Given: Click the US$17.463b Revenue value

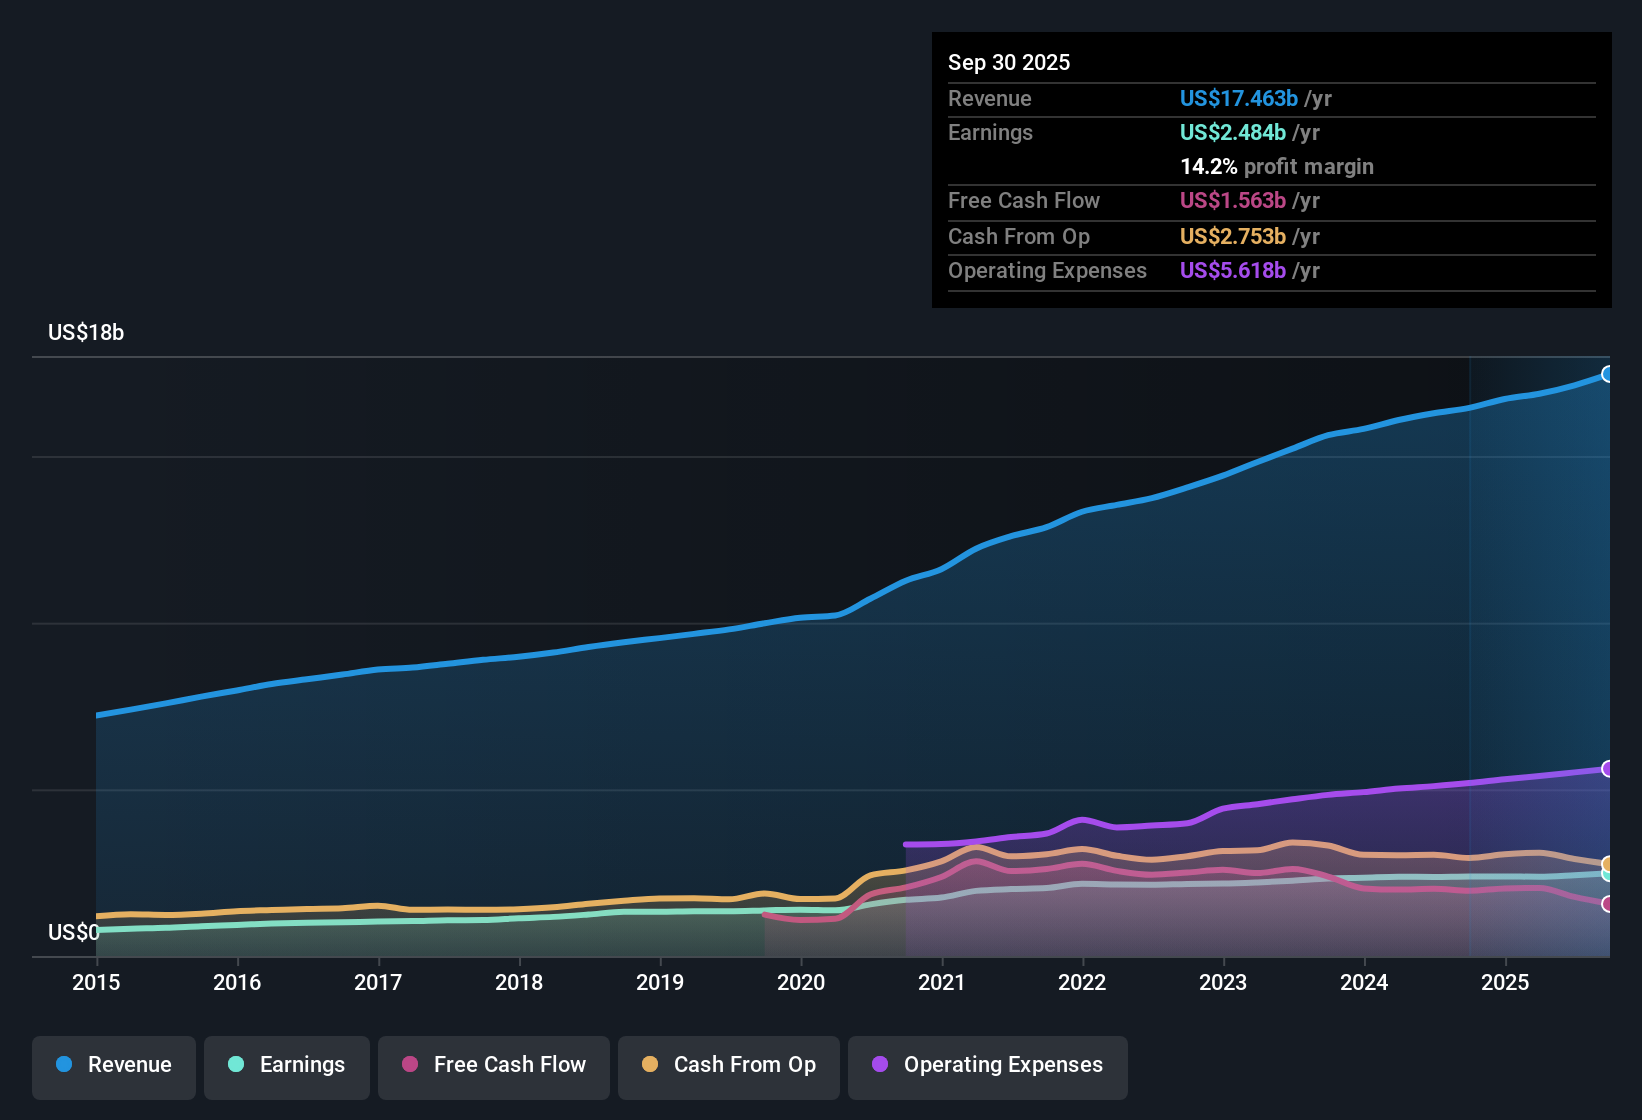Looking at the screenshot, I should click(x=1238, y=98).
